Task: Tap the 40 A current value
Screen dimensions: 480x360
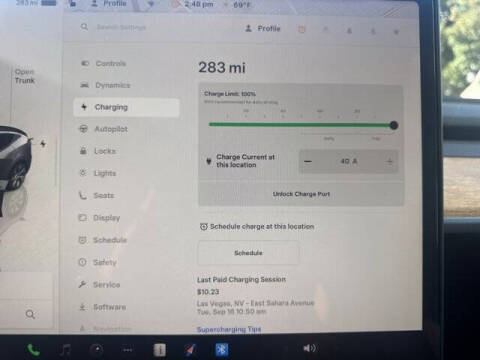Action: pos(349,161)
